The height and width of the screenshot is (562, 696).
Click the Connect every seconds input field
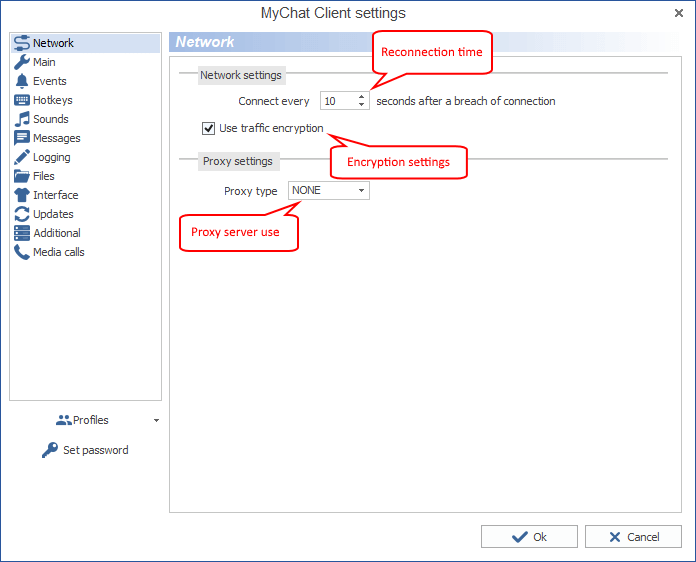point(337,101)
